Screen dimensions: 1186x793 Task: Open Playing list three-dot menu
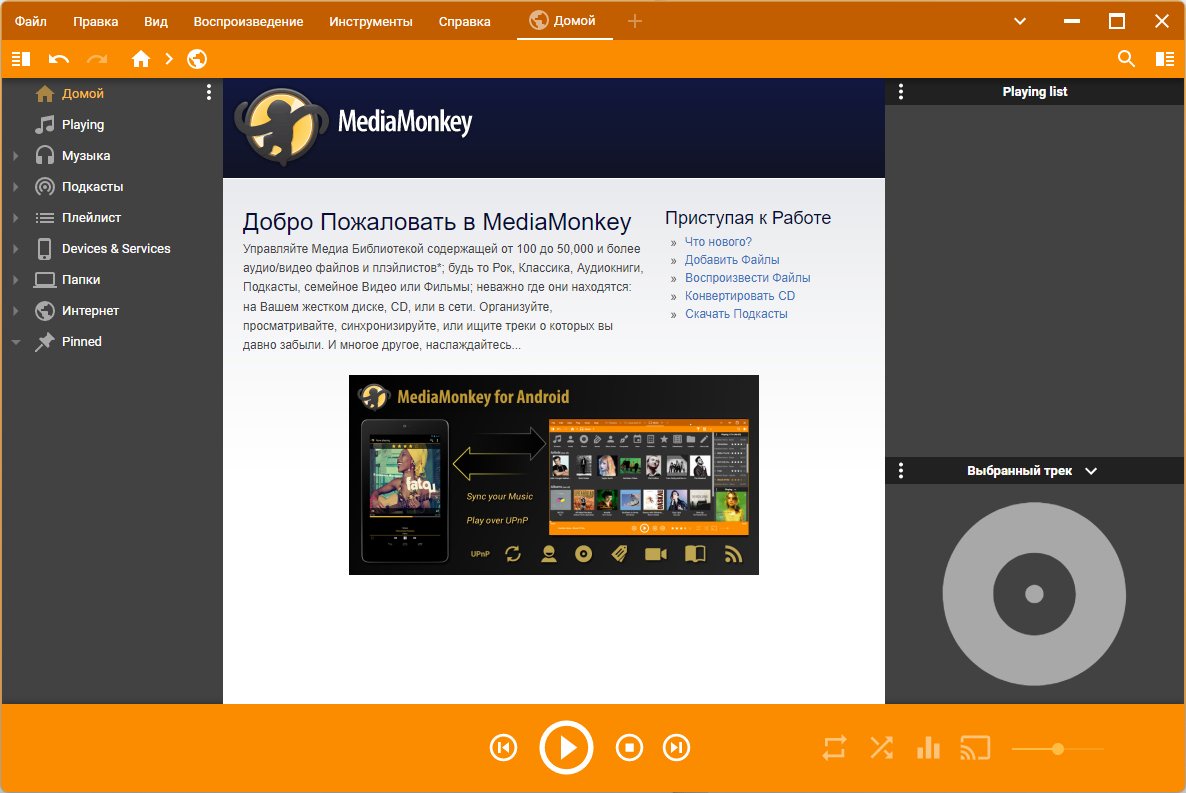900,92
